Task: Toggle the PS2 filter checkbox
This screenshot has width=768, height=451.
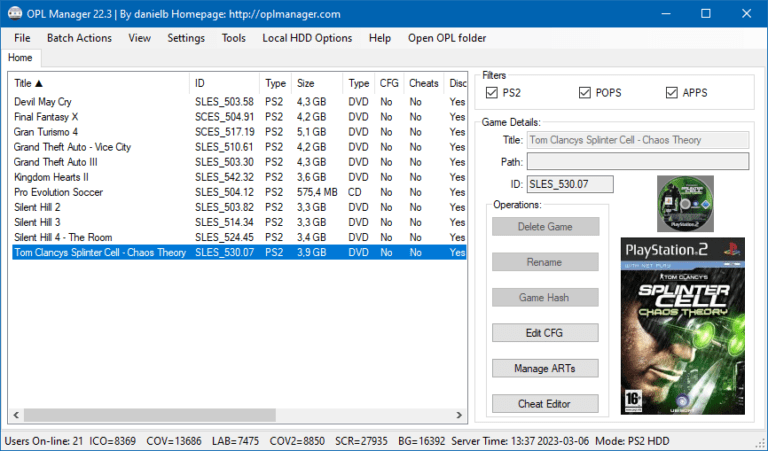Action: (x=491, y=93)
